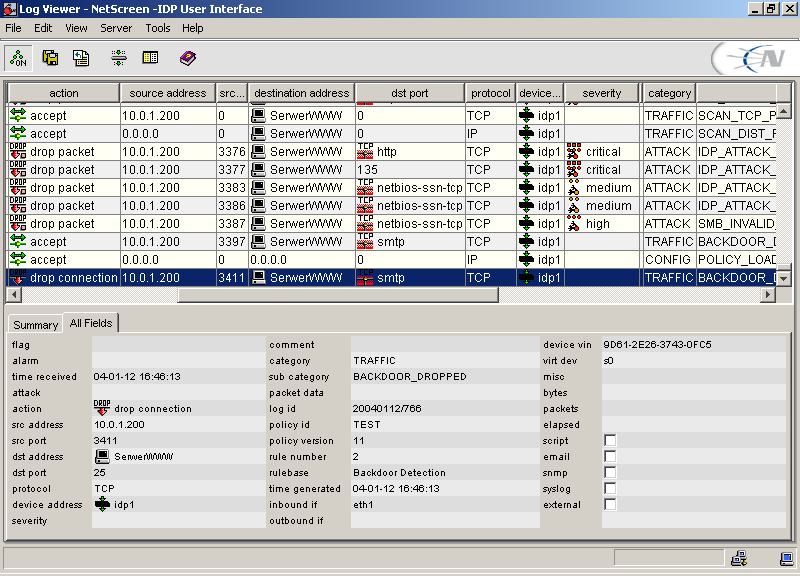The height and width of the screenshot is (576, 800).
Task: Enable the syslog checkbox
Action: 610,488
